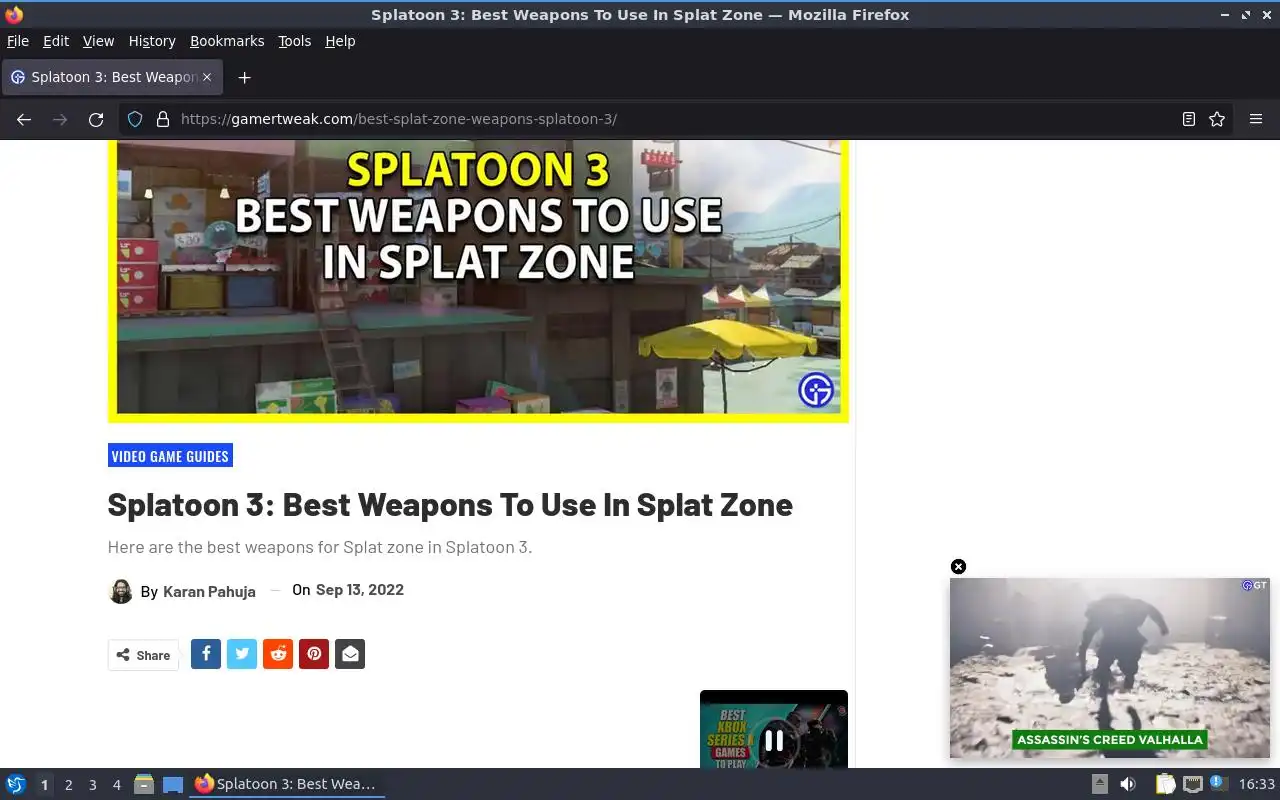Screen dimensions: 1280x800
Task: Open a new tab
Action: click(x=244, y=77)
